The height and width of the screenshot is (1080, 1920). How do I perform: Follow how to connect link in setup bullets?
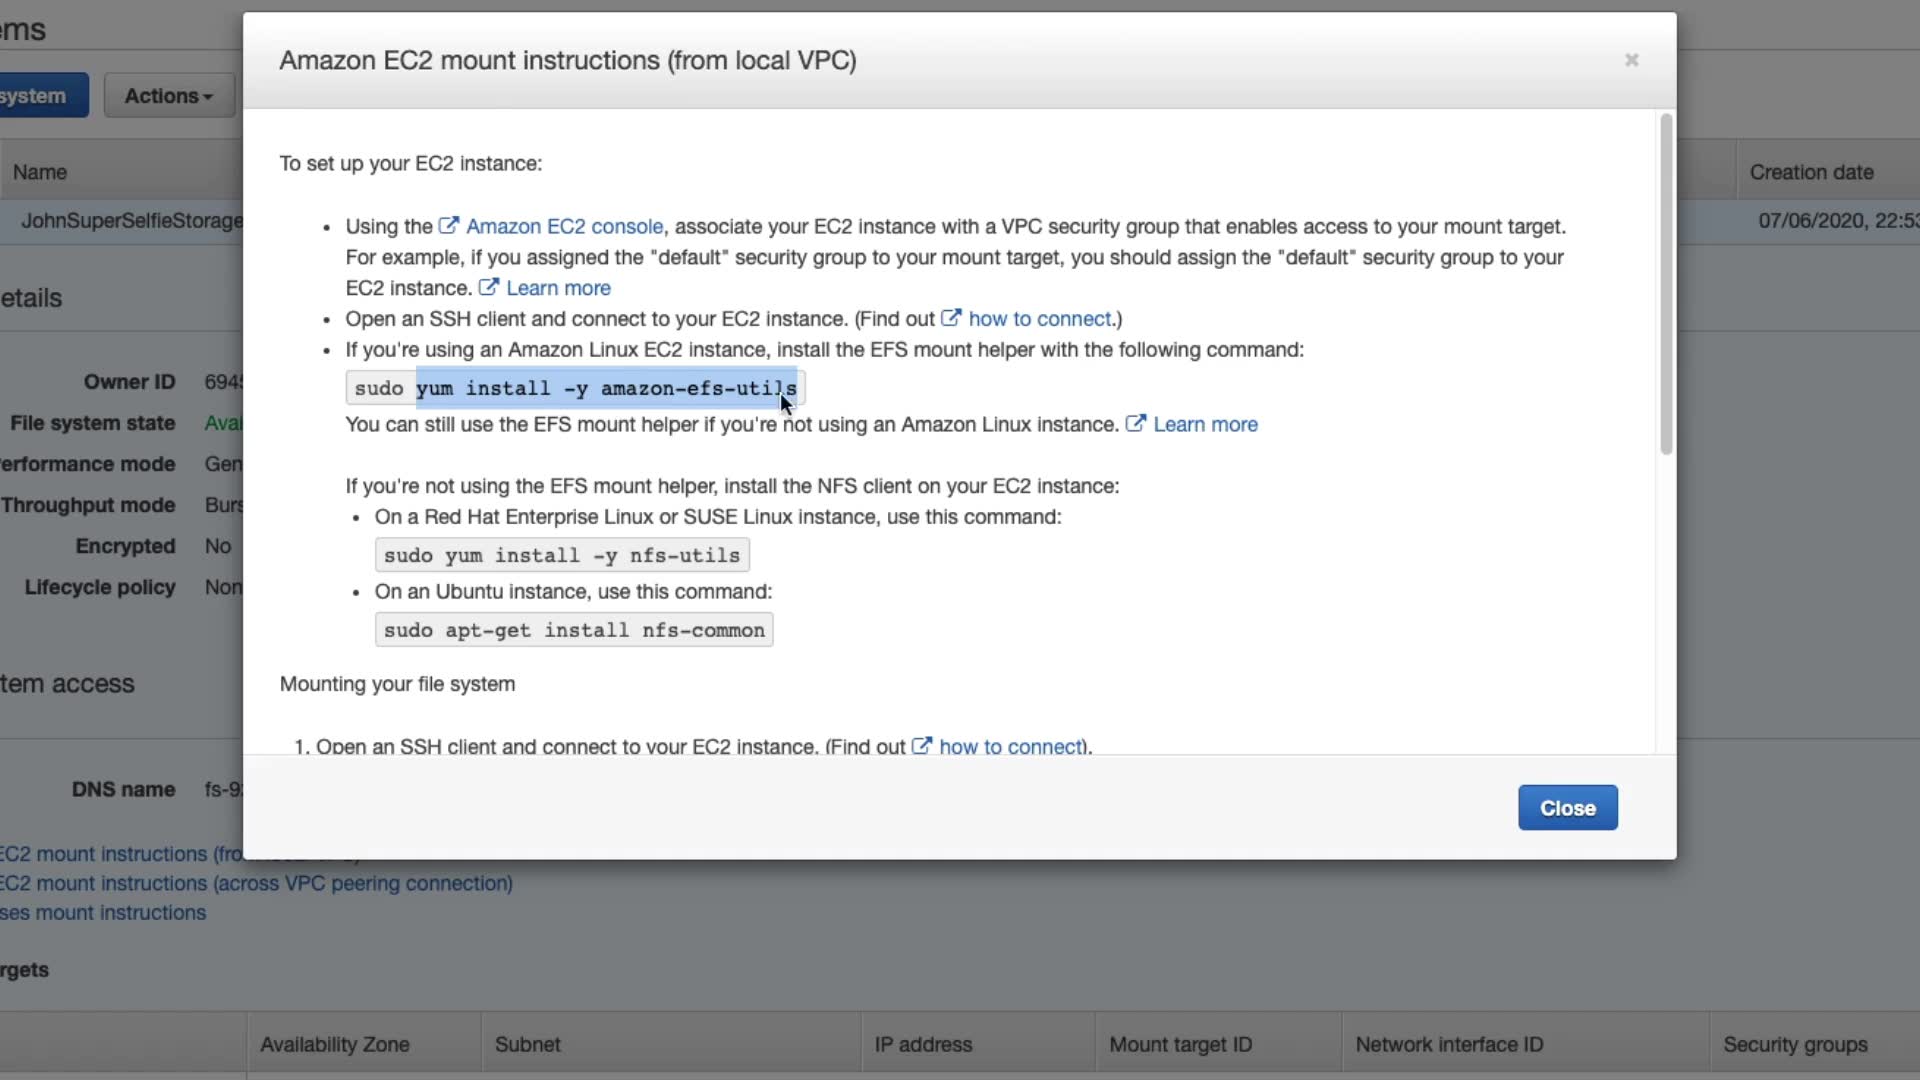click(x=1039, y=319)
